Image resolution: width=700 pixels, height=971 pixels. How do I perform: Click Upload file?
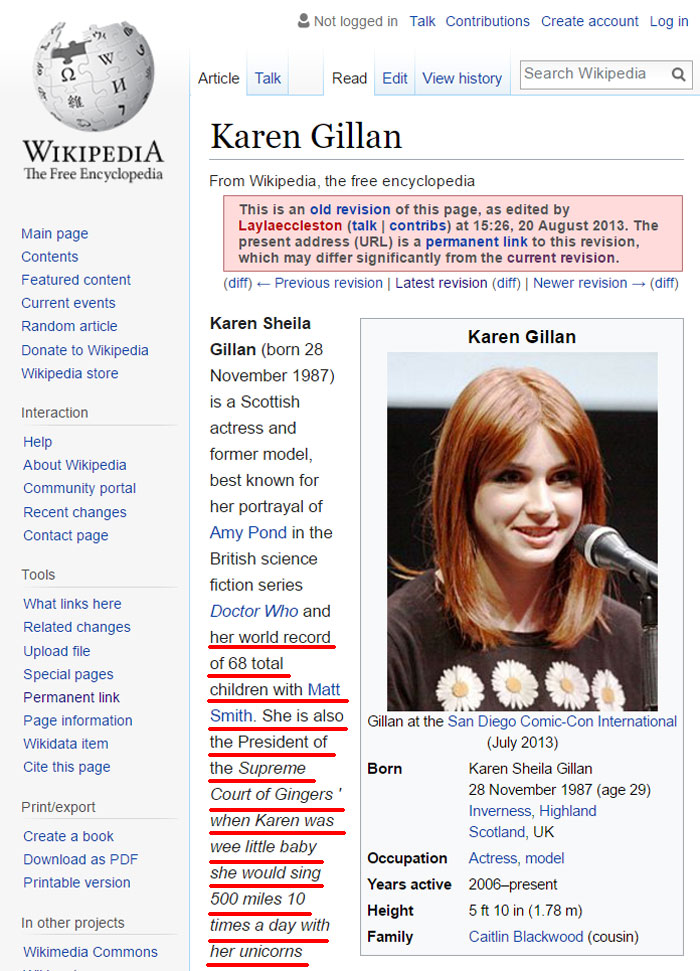(x=57, y=651)
